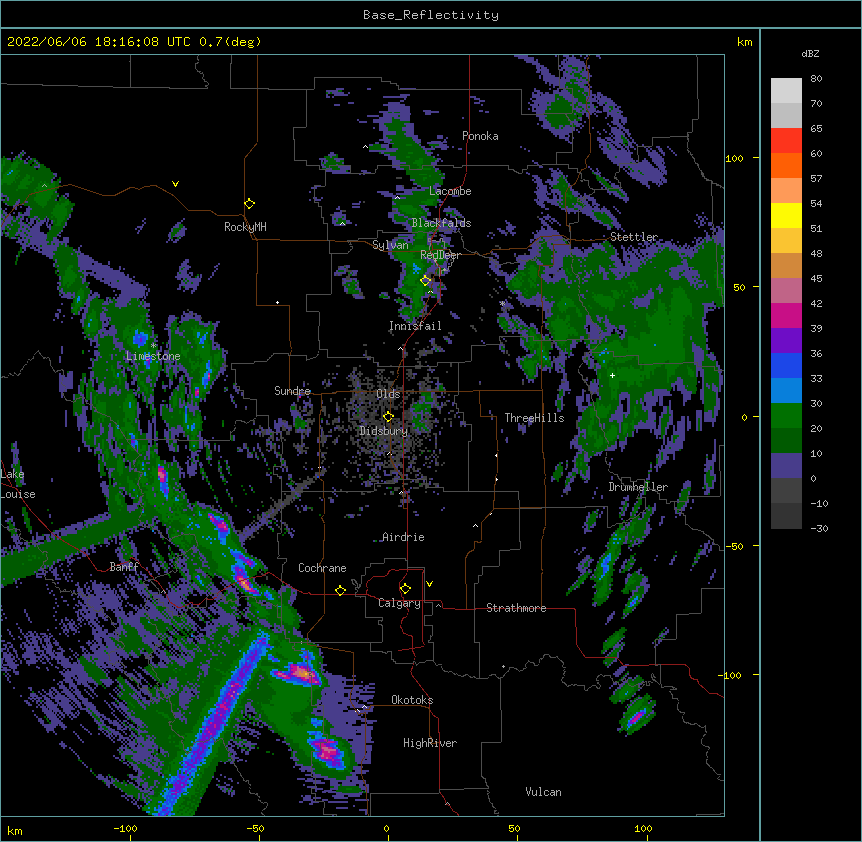
Task: Click the 50 tick on the right axis
Action: (x=739, y=287)
